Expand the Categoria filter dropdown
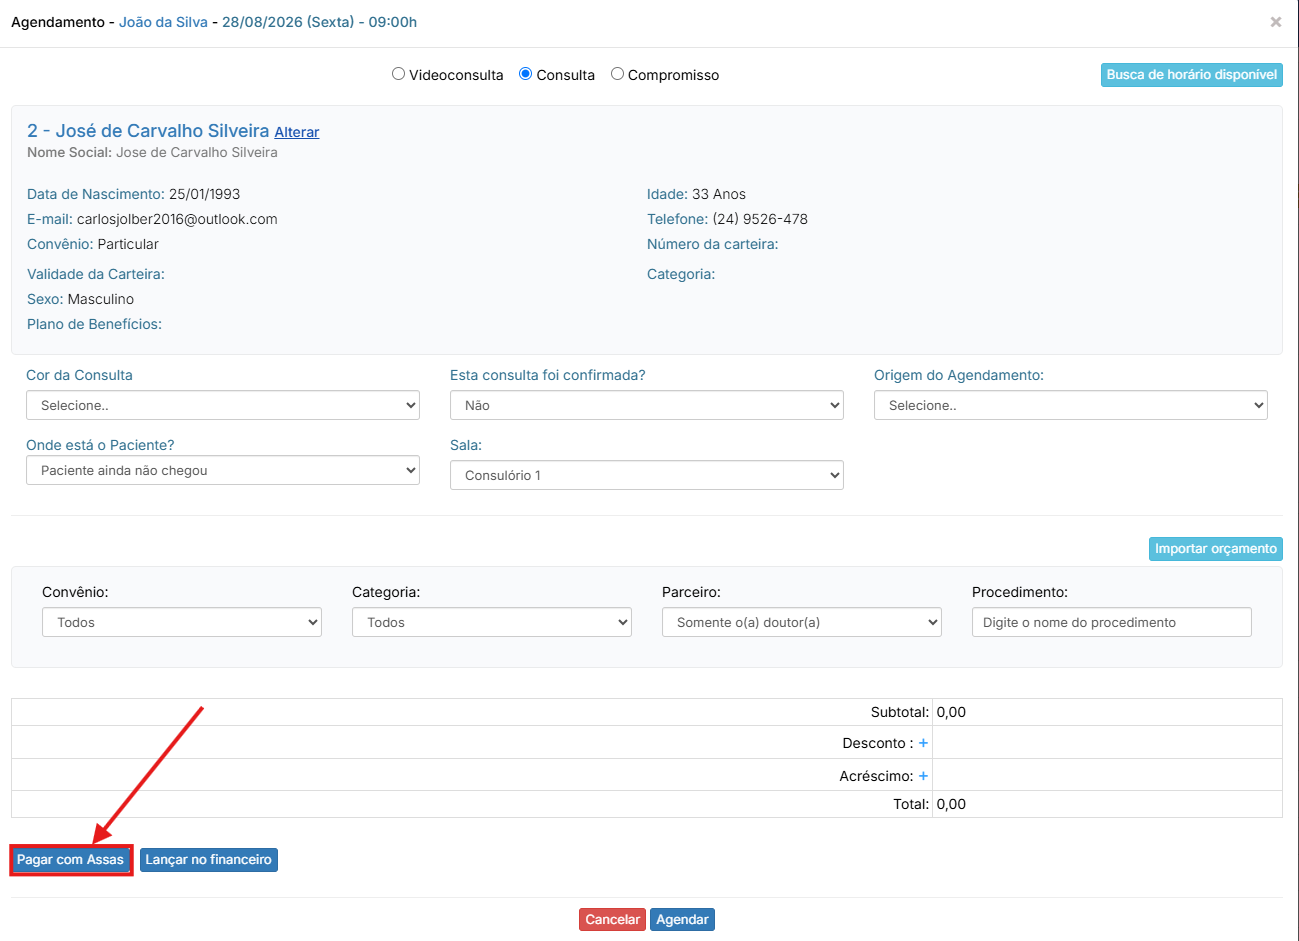 492,622
